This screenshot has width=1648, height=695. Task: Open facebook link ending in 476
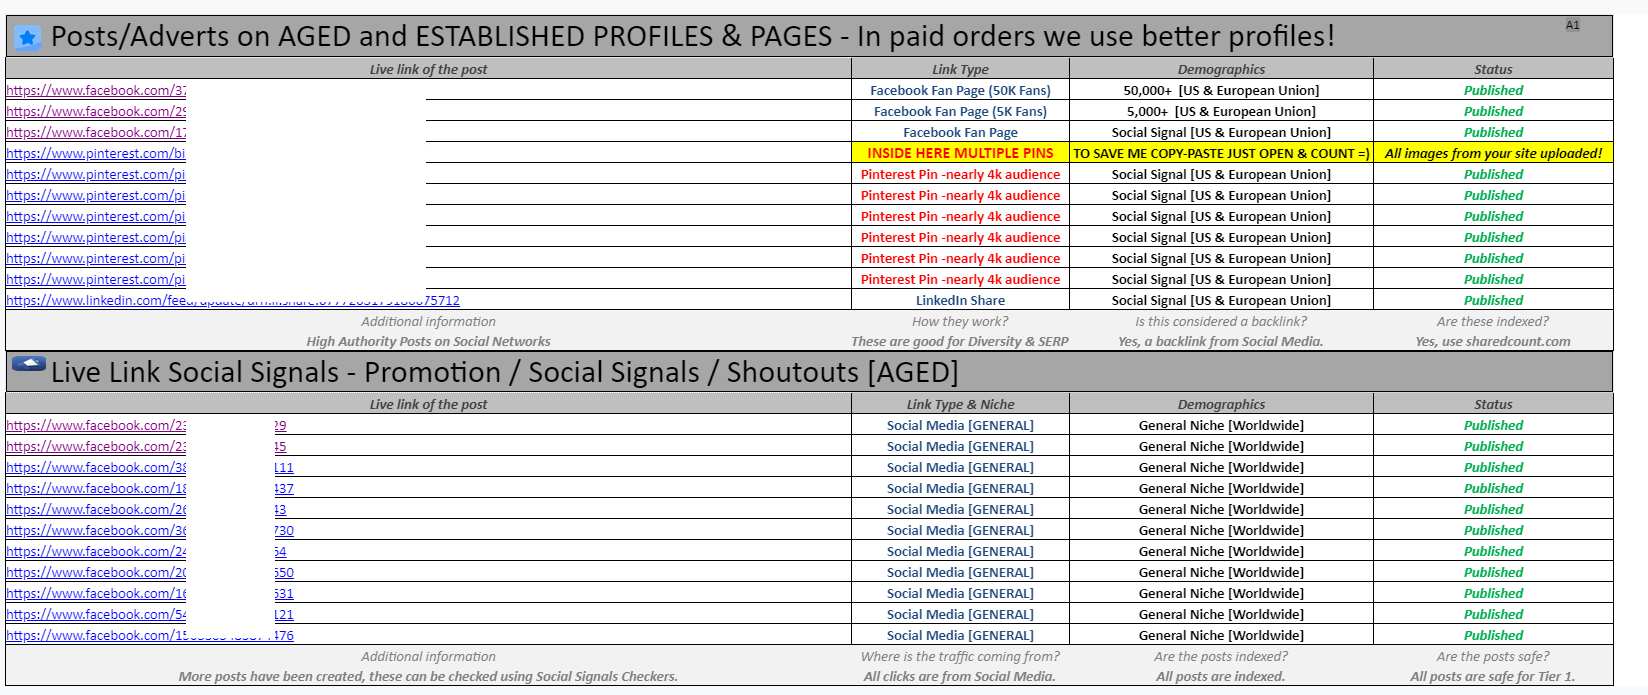pyautogui.click(x=150, y=635)
